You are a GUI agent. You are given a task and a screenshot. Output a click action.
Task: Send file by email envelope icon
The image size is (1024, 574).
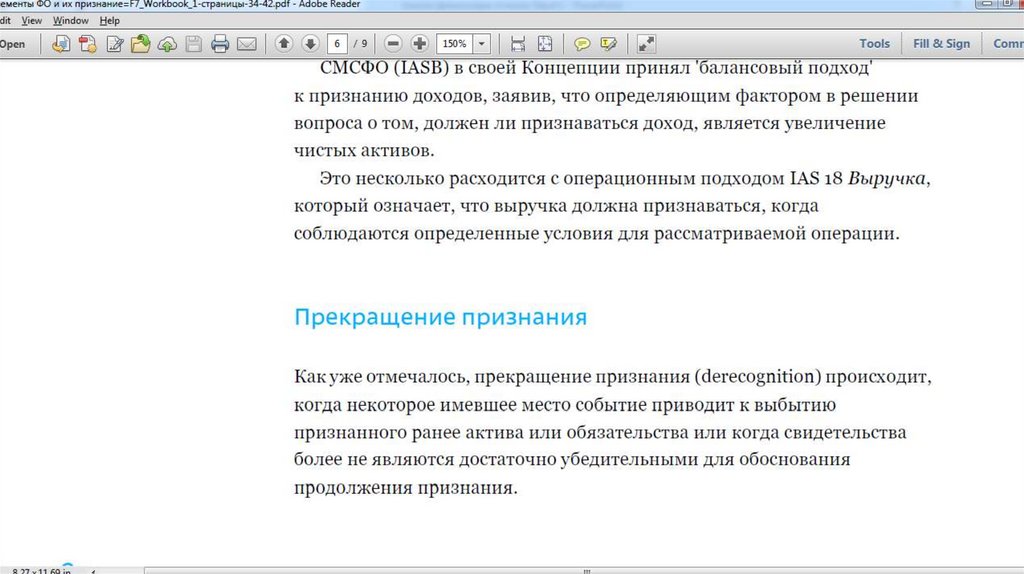(247, 44)
